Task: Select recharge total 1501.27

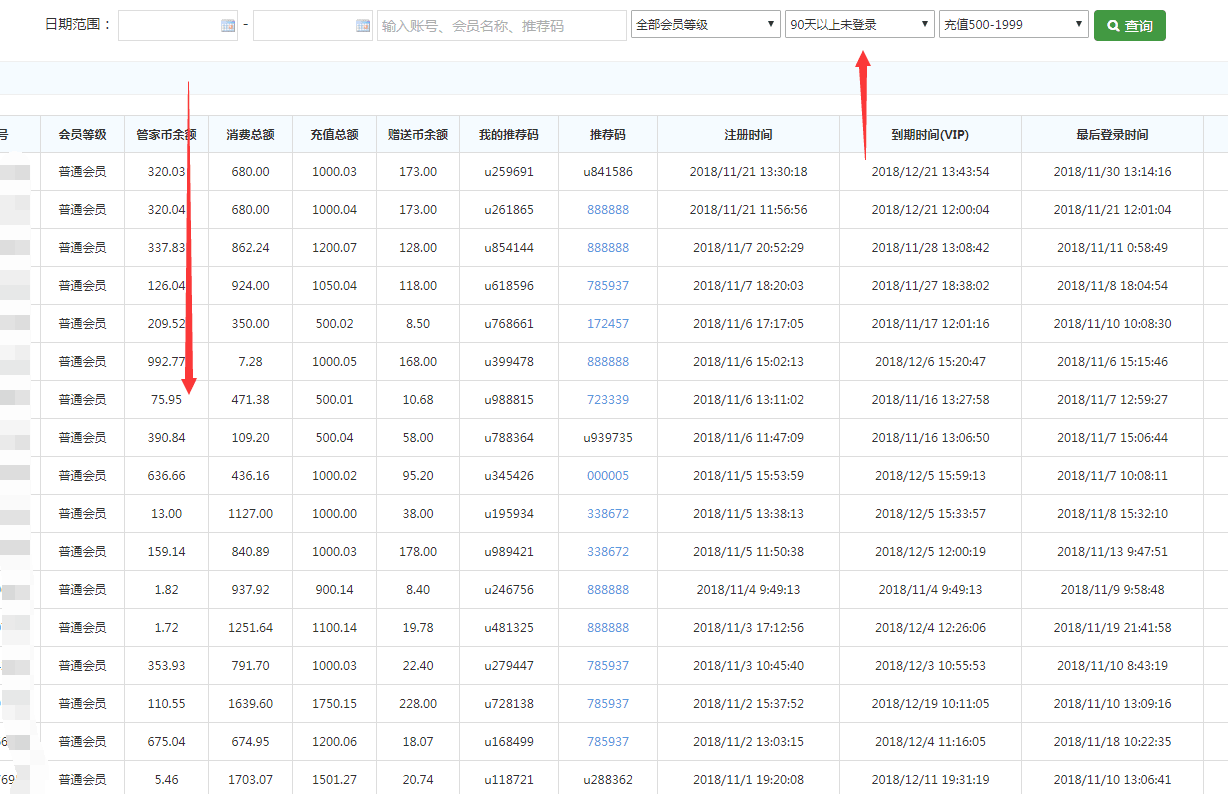Action: [334, 780]
